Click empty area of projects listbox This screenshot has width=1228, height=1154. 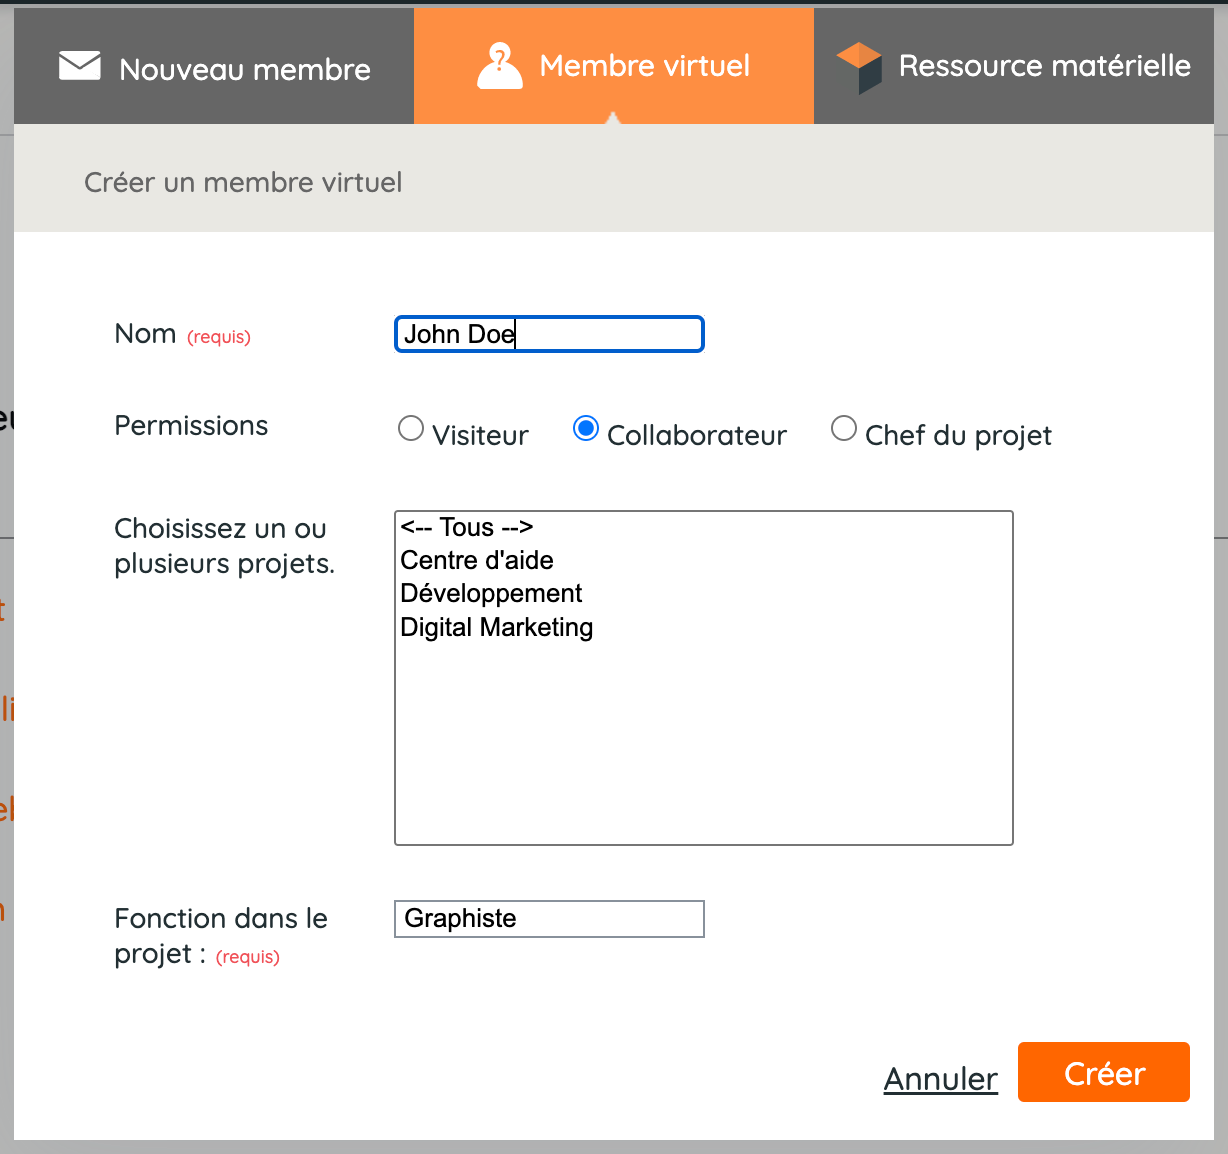704,745
